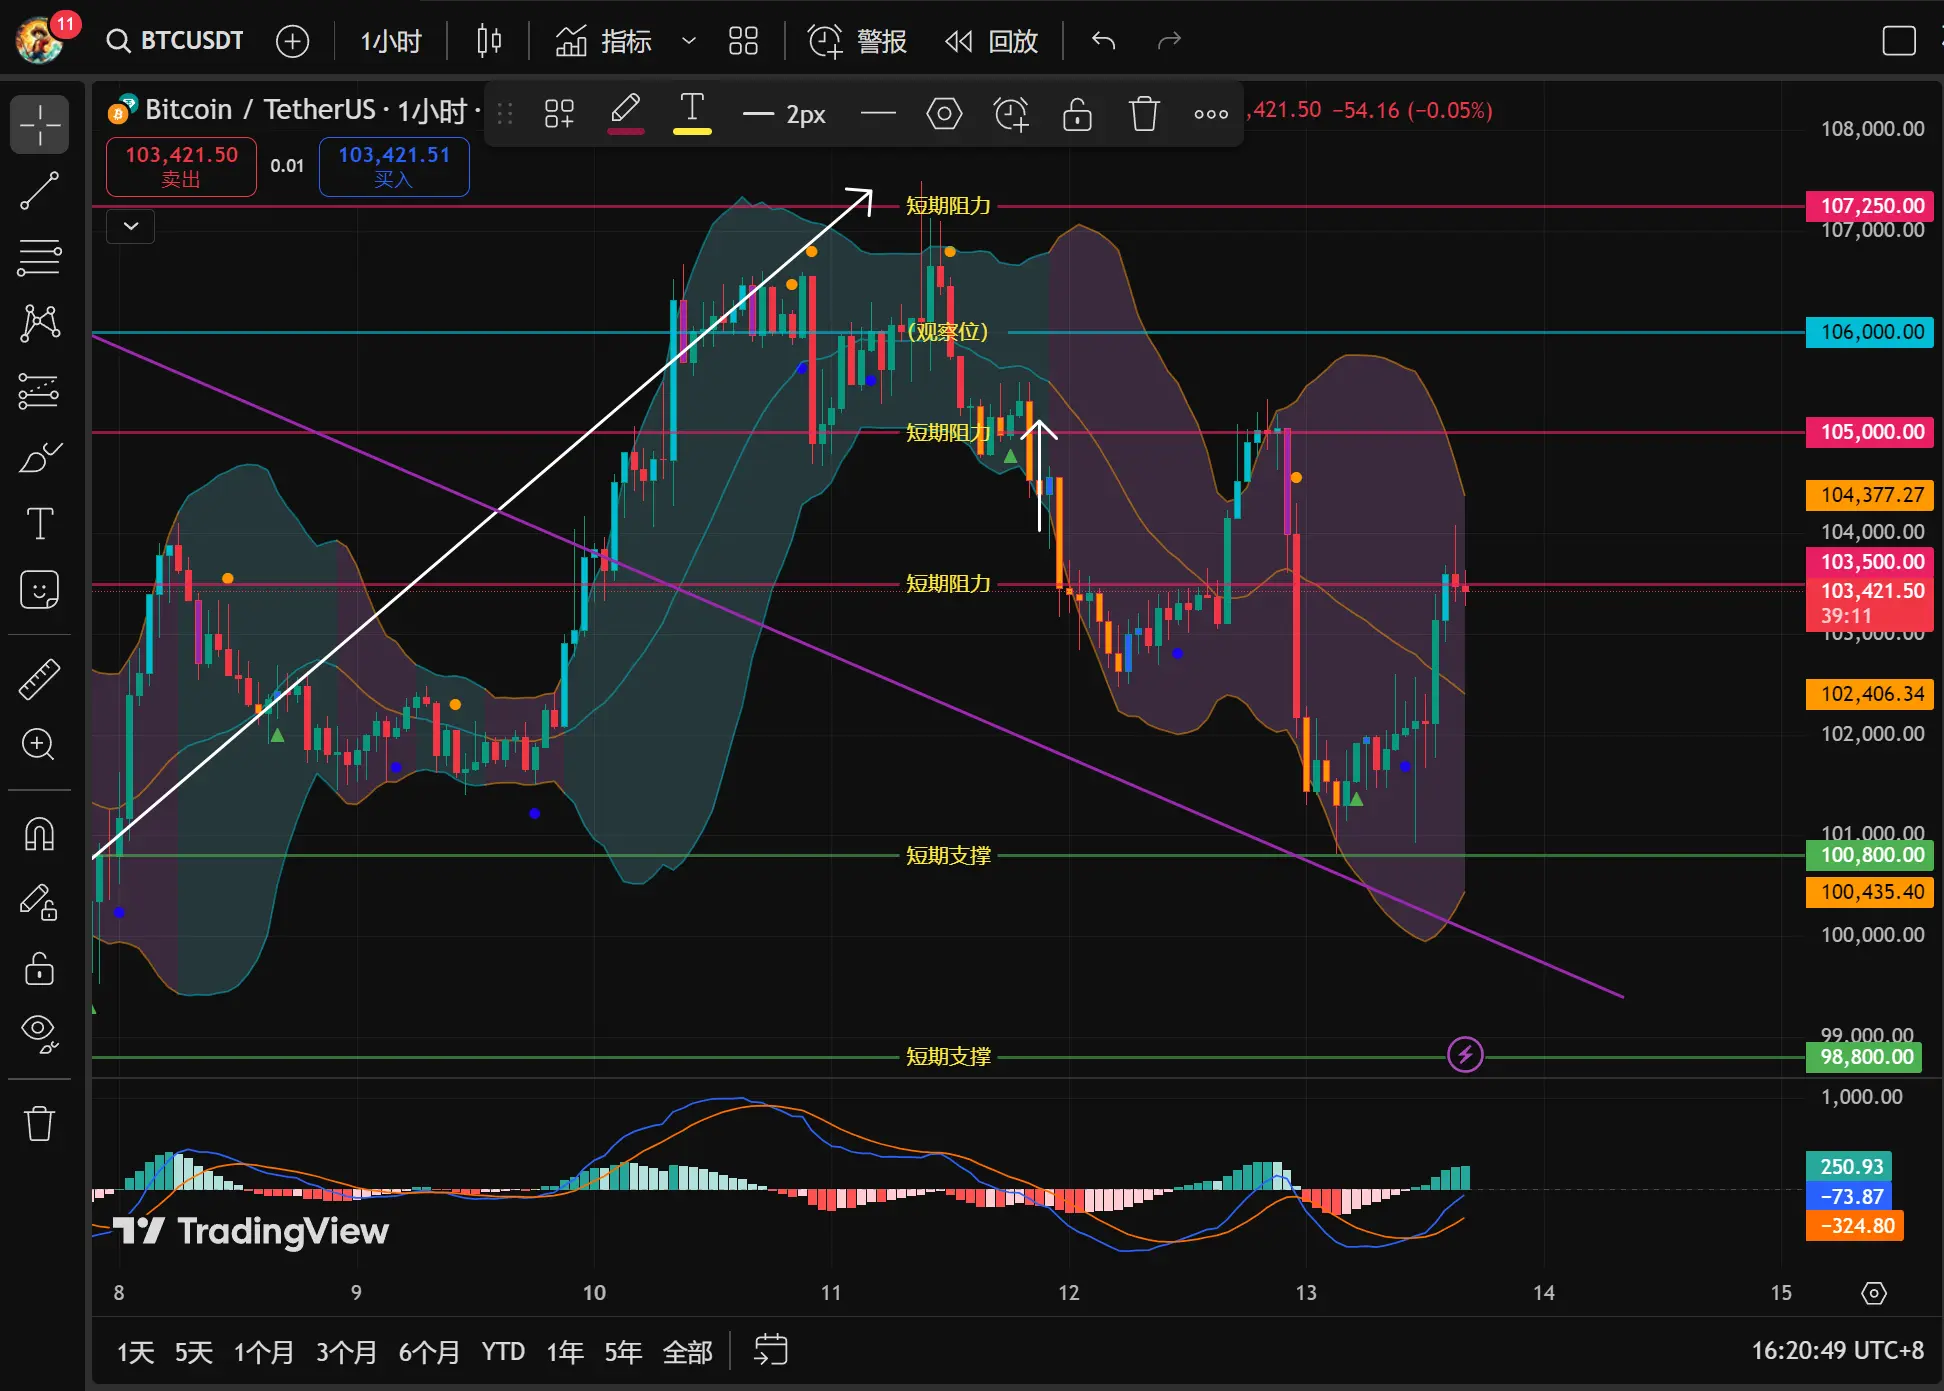Image resolution: width=1944 pixels, height=1391 pixels.
Task: Click the 103,421.50 卖出 sell button
Action: [181, 166]
